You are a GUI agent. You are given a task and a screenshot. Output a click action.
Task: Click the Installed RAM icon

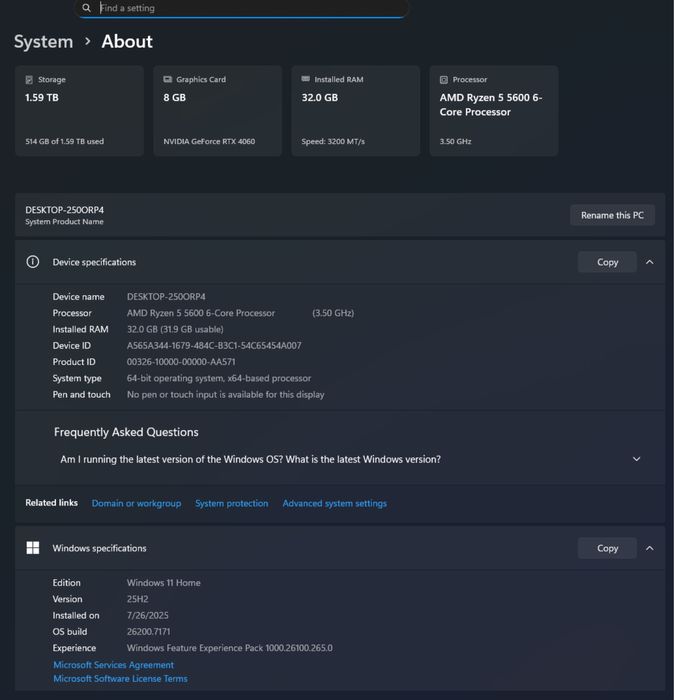coord(306,79)
